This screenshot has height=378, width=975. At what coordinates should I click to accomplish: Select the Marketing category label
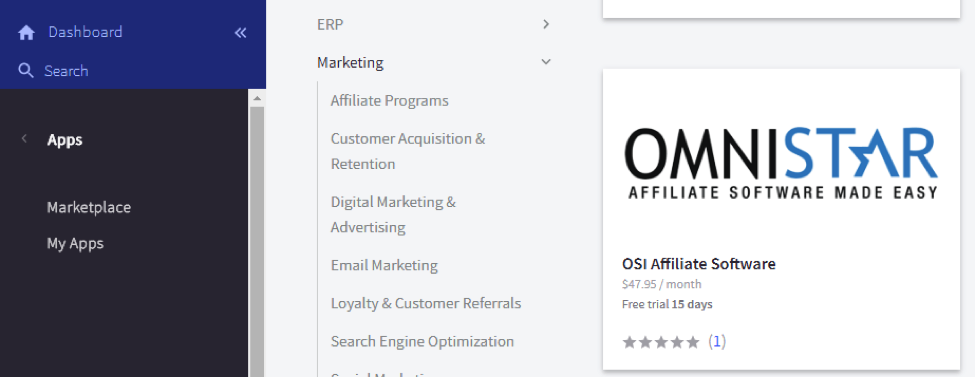tap(350, 63)
